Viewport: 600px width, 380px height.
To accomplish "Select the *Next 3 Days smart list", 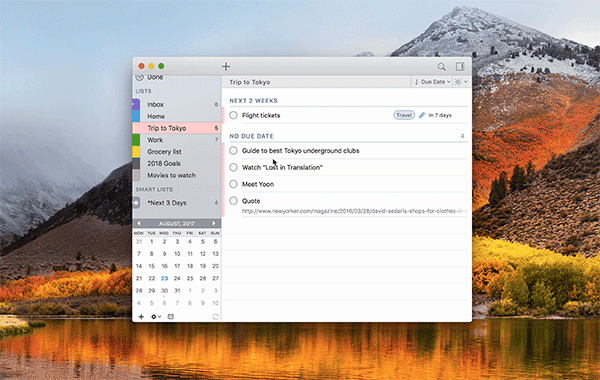I will coord(177,203).
